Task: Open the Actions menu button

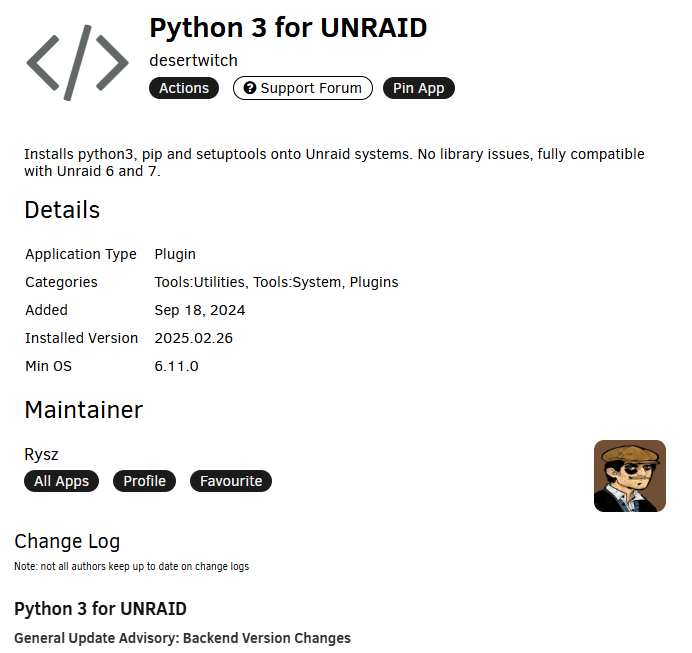Action: pyautogui.click(x=184, y=88)
